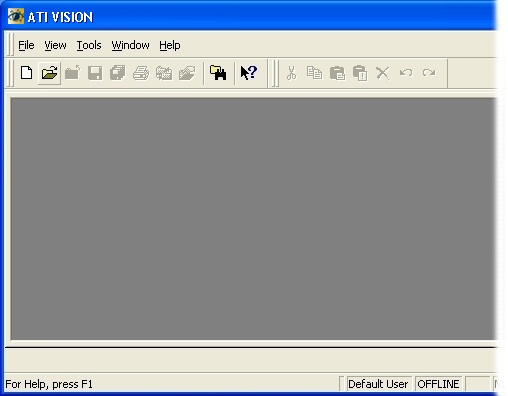The width and height of the screenshot is (508, 396).
Task: Open the Window menu
Action: coord(130,45)
